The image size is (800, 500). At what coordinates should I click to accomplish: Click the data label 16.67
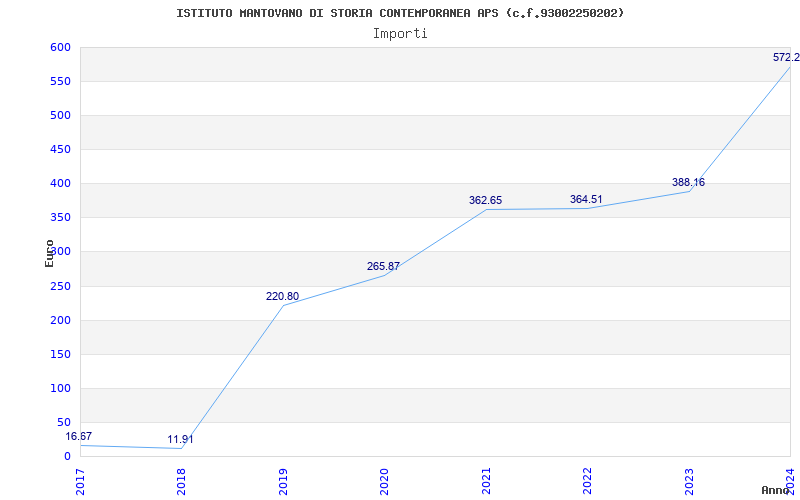pyautogui.click(x=79, y=436)
